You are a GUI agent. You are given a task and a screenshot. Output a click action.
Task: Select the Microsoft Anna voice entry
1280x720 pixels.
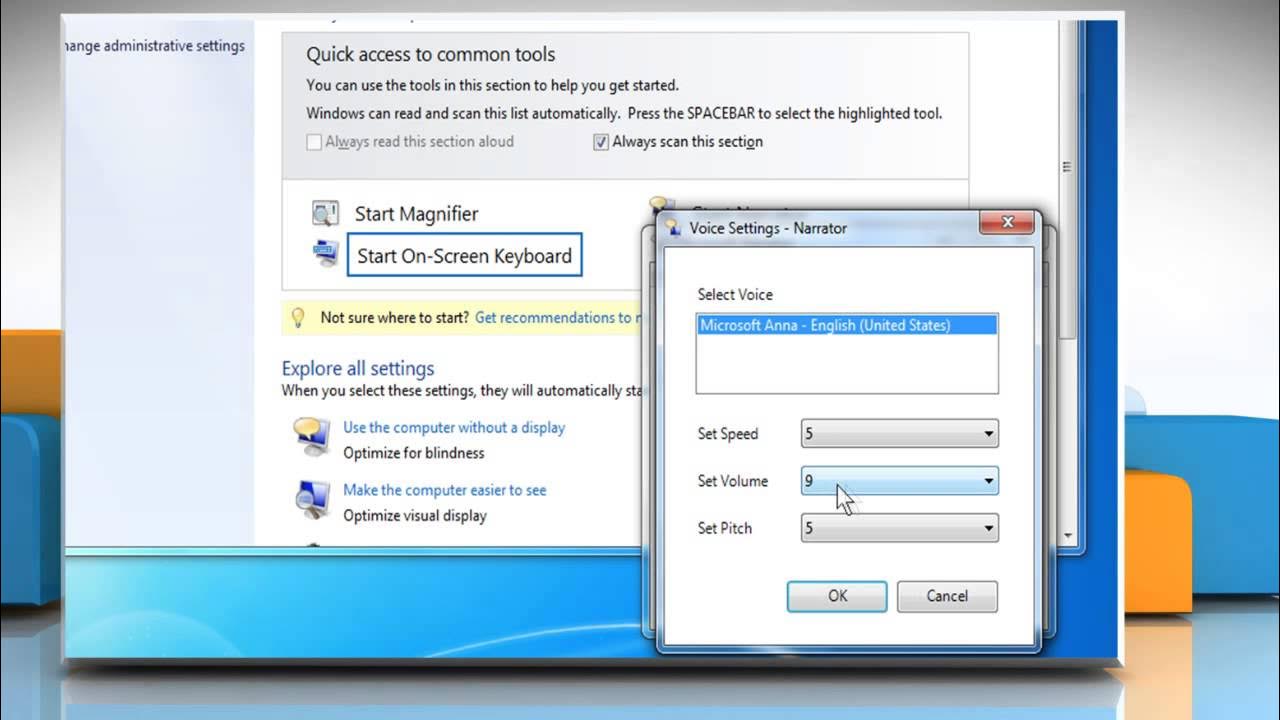coord(846,325)
